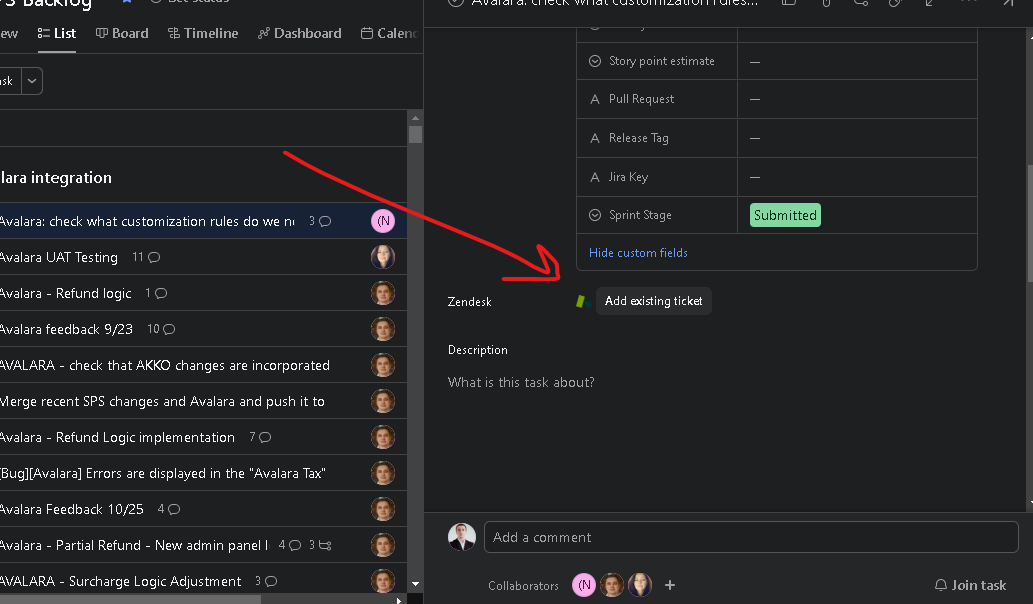The image size is (1033, 604).
Task: Open the Calendar view tab
Action: [389, 33]
